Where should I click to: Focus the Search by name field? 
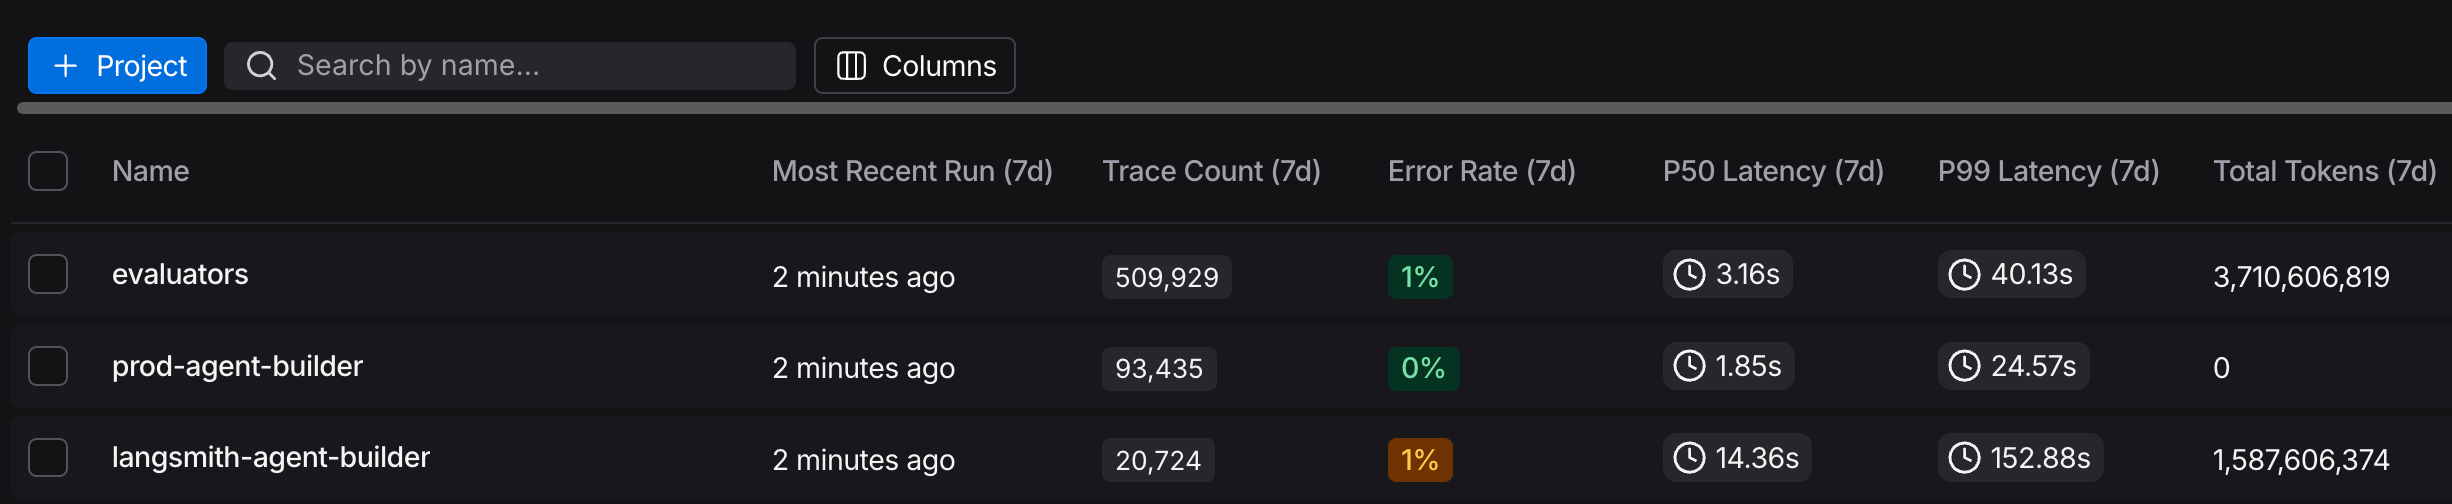click(x=510, y=66)
